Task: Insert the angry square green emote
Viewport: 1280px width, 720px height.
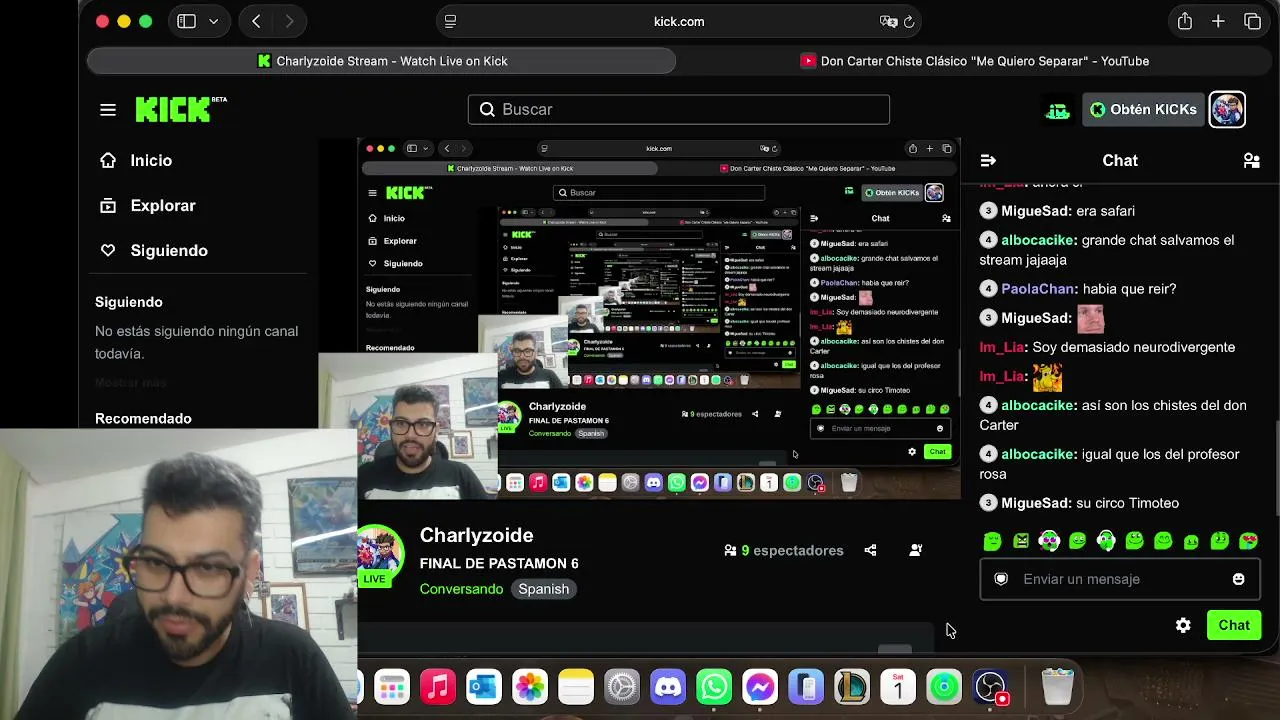Action: (x=1021, y=541)
